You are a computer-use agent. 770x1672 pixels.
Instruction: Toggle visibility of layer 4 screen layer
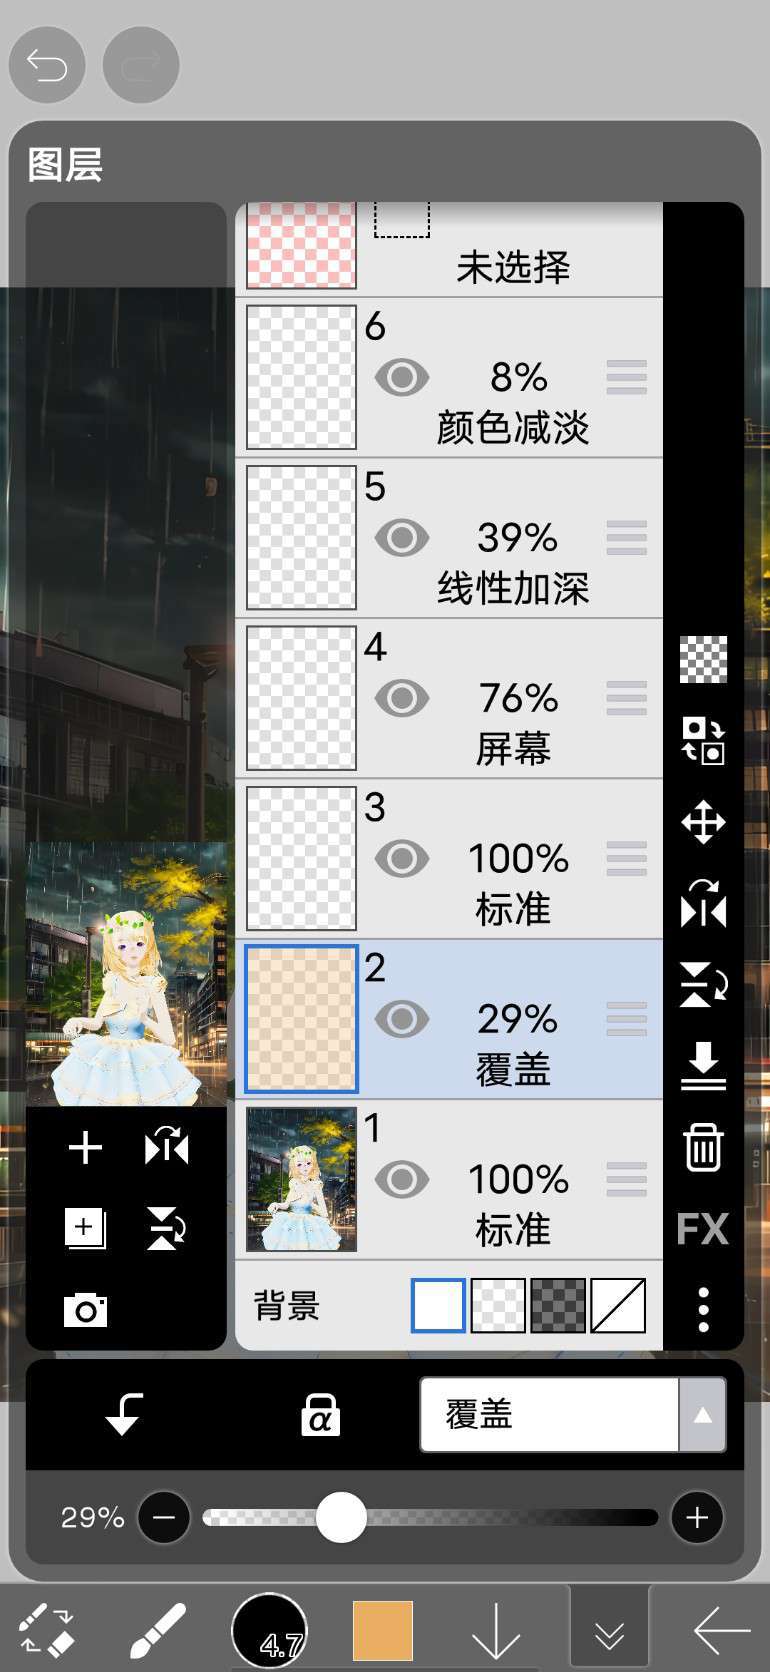point(402,698)
